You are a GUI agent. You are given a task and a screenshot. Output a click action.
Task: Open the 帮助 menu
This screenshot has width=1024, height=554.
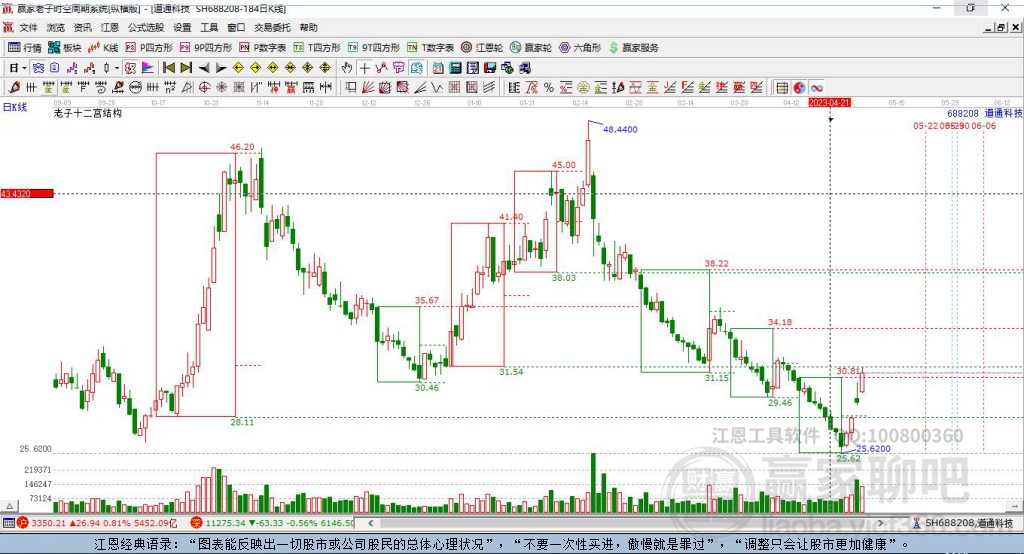308,27
